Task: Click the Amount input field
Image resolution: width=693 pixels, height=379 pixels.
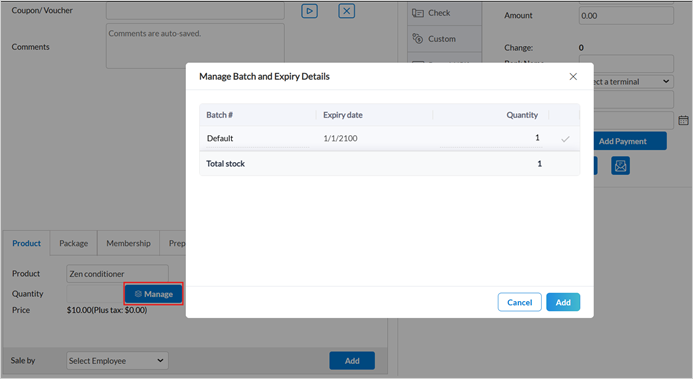Action: (626, 16)
